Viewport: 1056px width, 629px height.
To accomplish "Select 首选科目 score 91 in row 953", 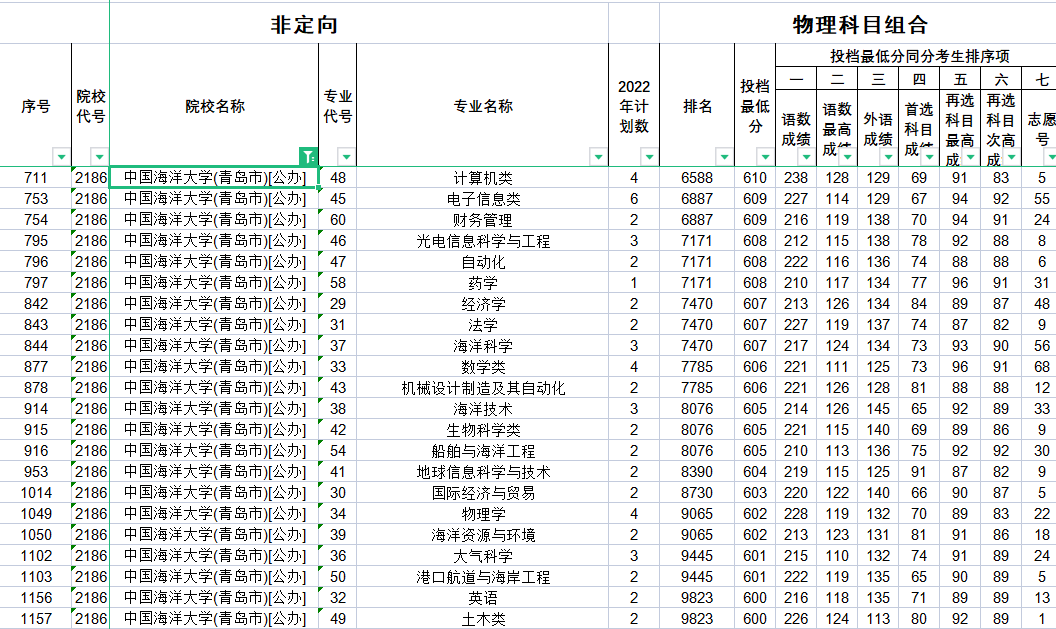I will [919, 471].
